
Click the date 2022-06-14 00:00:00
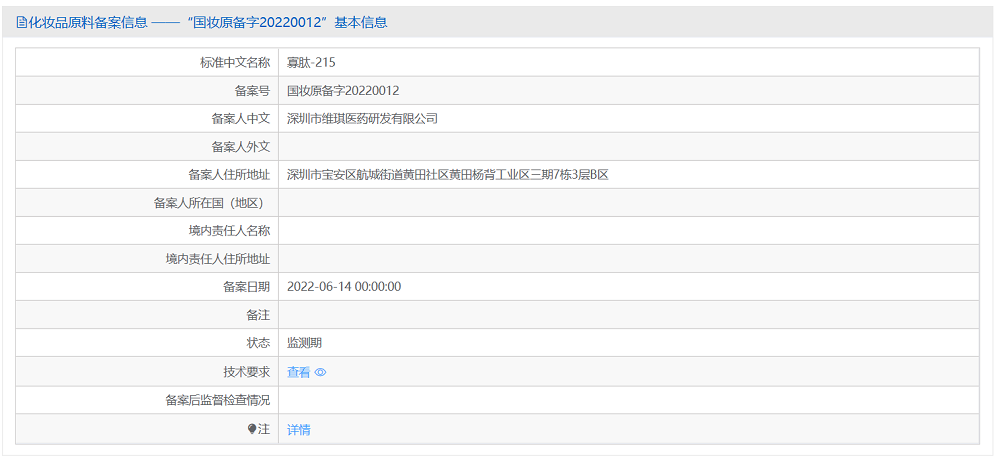(x=343, y=286)
